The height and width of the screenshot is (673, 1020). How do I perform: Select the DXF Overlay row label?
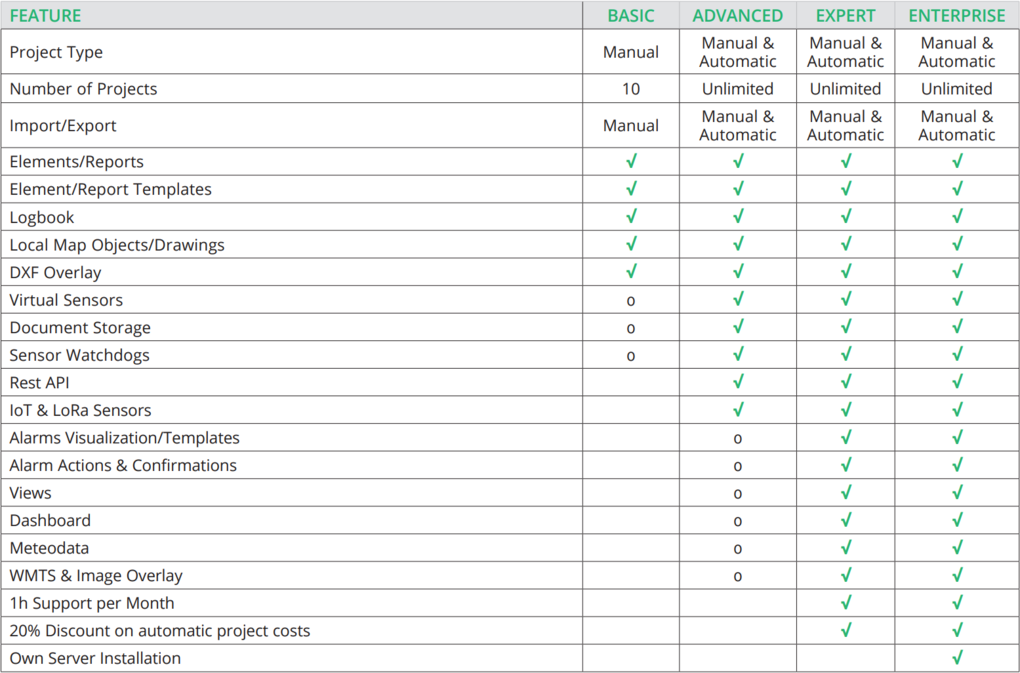click(x=55, y=272)
